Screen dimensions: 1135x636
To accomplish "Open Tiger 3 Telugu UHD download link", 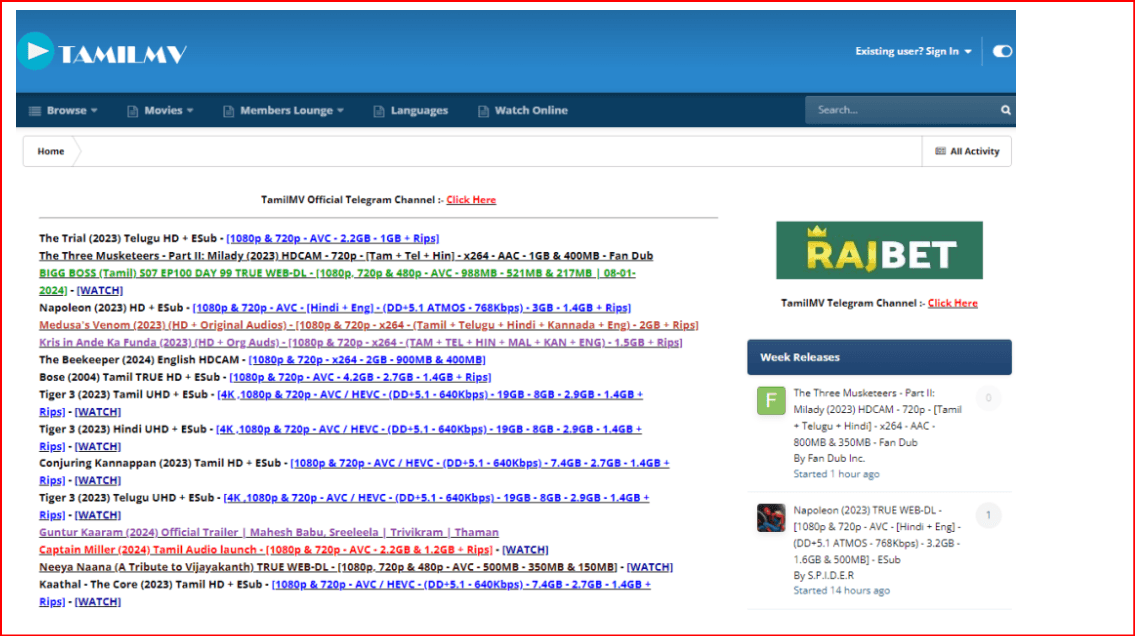I will click(x=436, y=498).
